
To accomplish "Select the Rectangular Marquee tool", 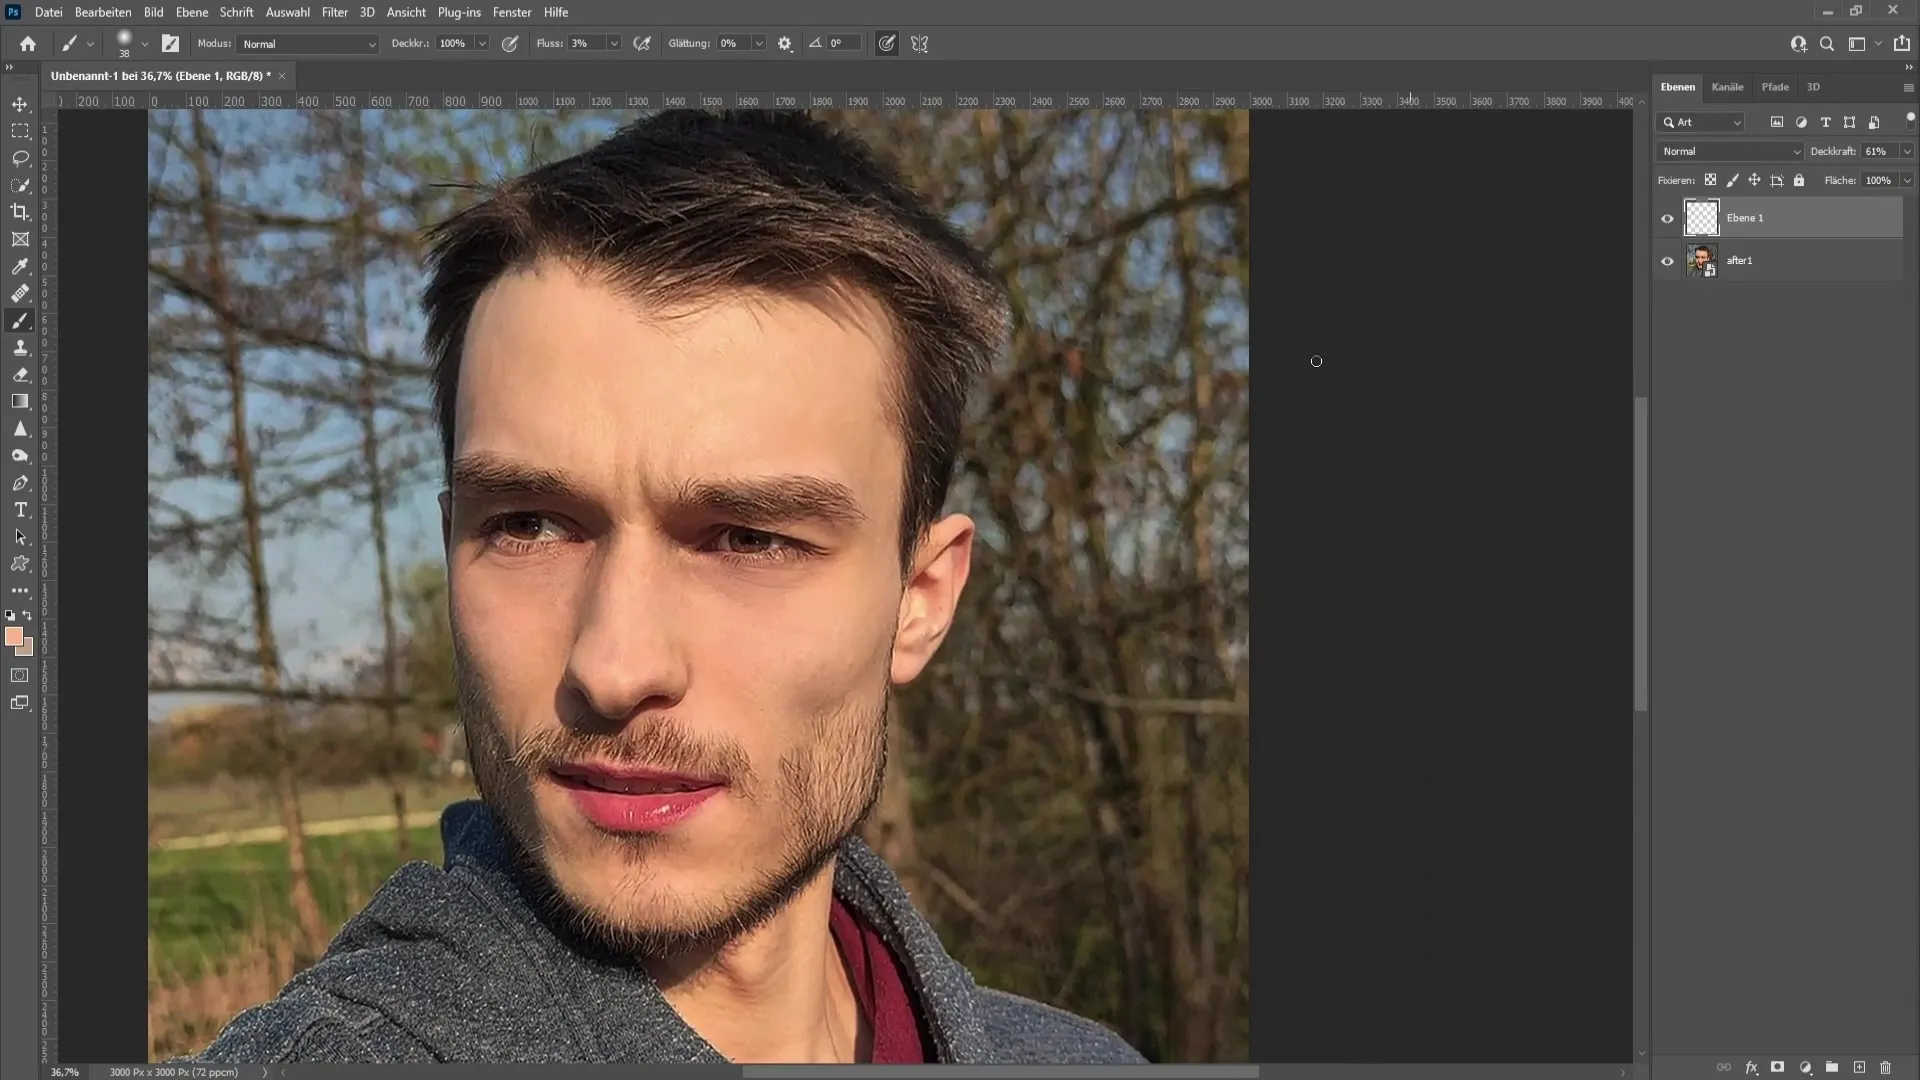I will pyautogui.click(x=20, y=131).
